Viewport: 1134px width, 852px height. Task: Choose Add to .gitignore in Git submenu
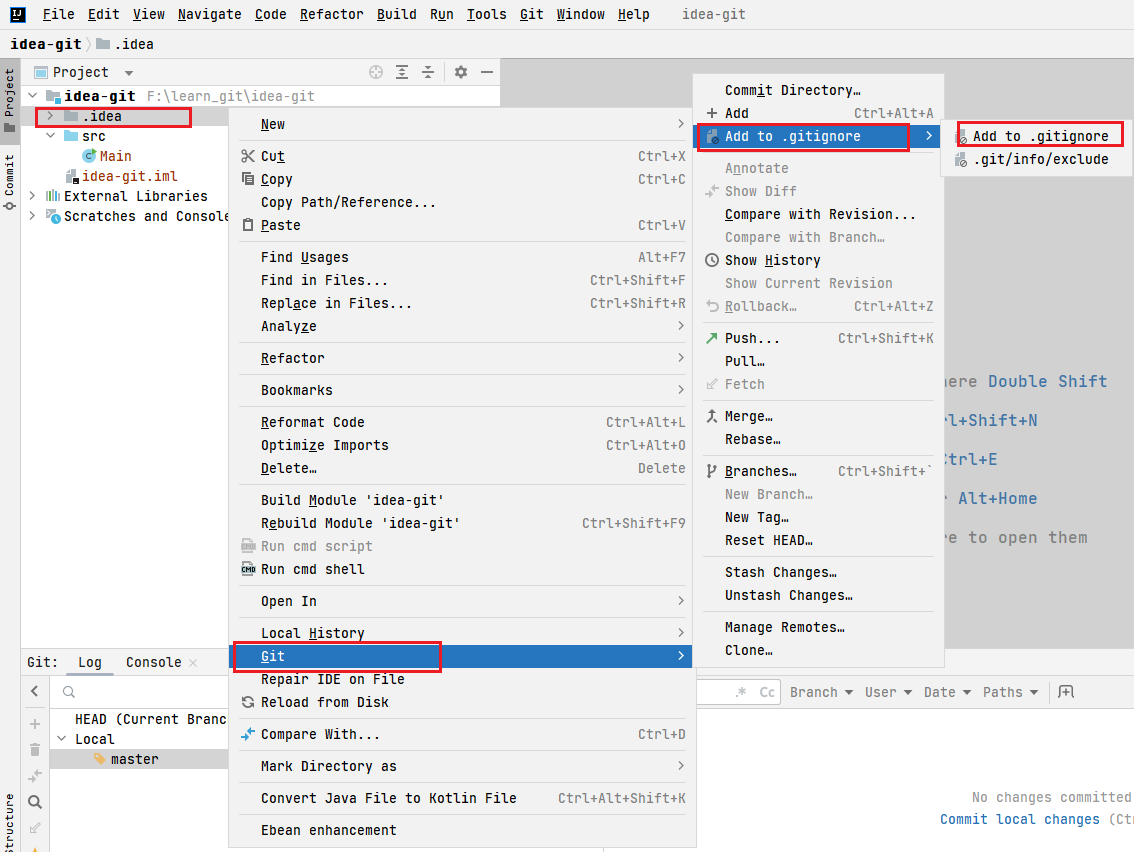819,136
